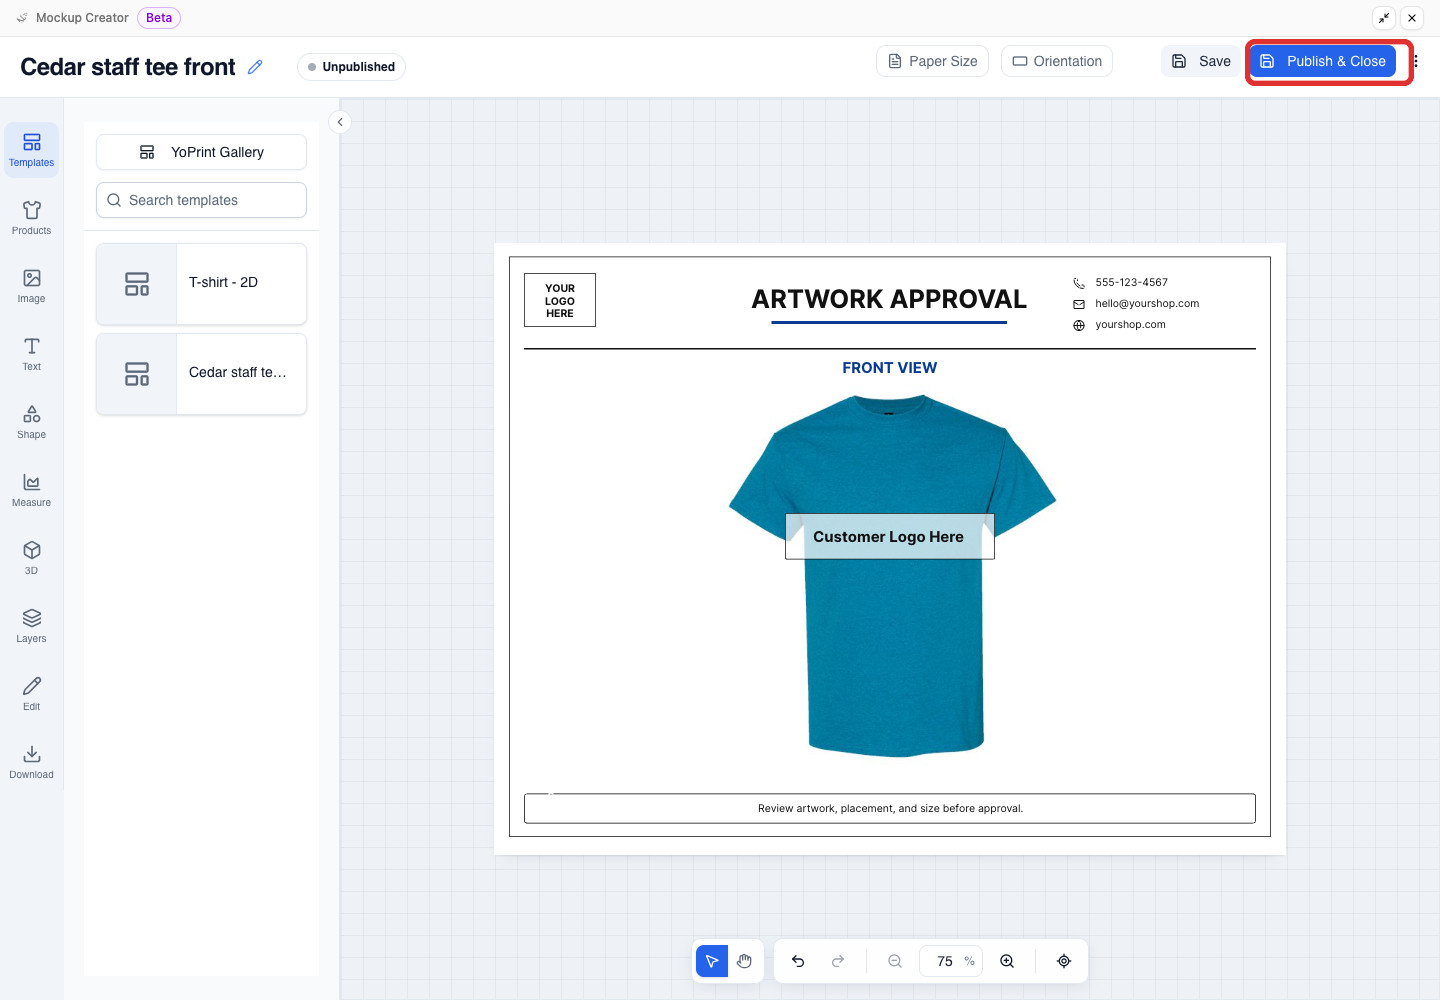Open the three-dot more options menu

coord(1416,61)
